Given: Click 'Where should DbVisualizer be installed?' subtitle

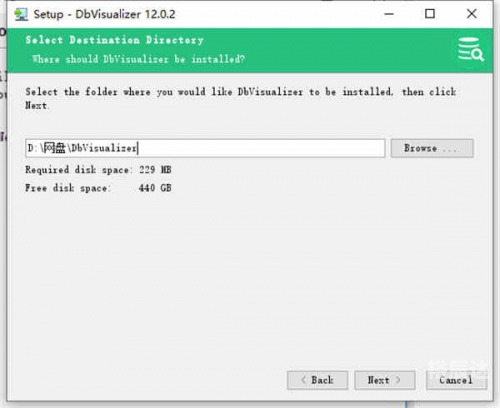Looking at the screenshot, I should coord(138,59).
